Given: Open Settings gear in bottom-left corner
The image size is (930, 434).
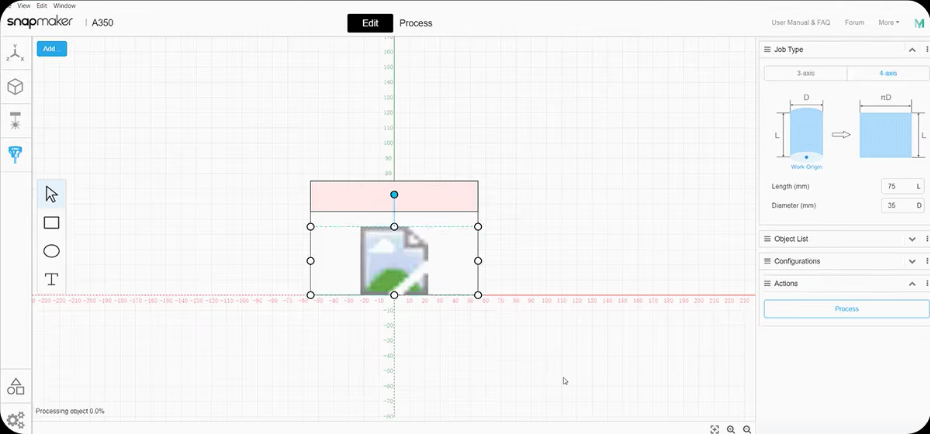Looking at the screenshot, I should pos(15,420).
